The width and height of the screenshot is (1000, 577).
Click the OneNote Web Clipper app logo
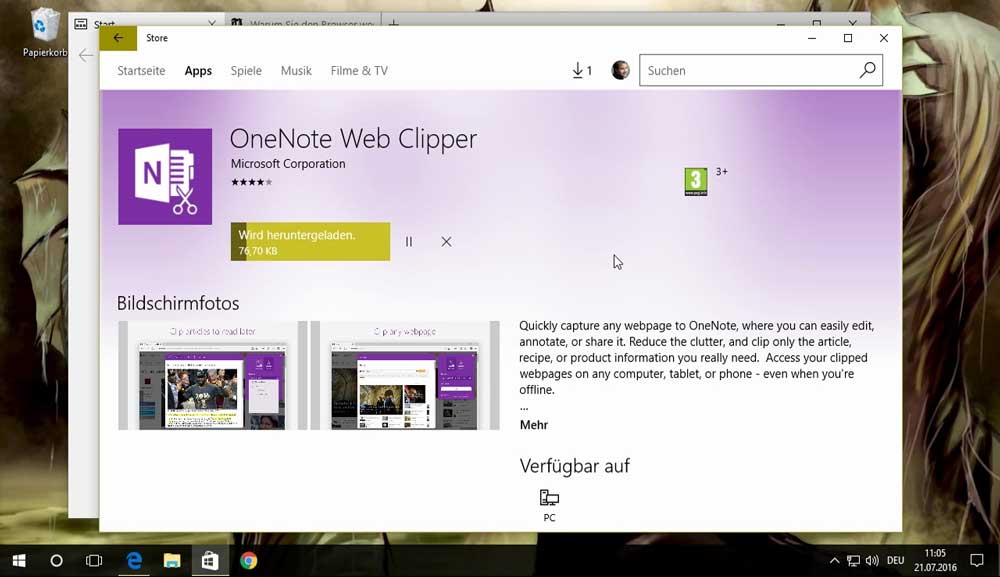point(165,177)
